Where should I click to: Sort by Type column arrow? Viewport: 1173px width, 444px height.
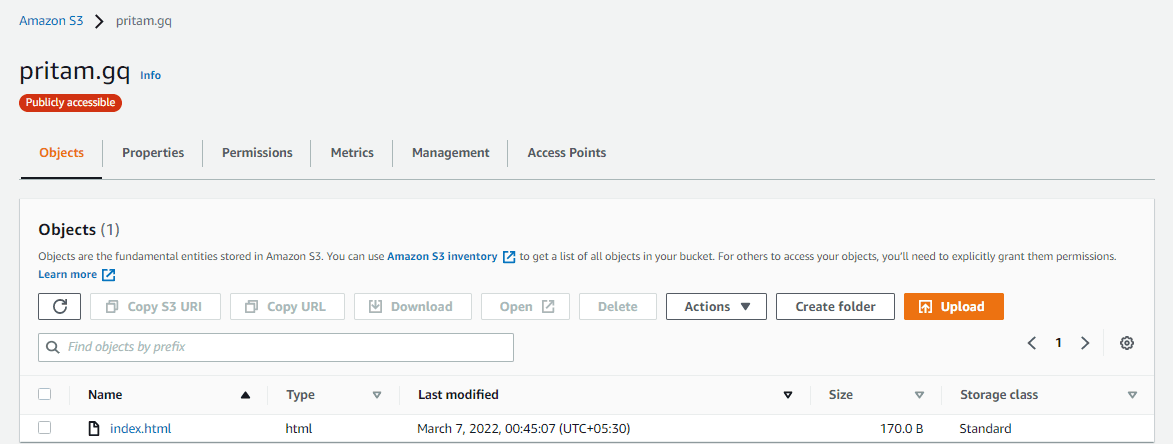tap(377, 395)
